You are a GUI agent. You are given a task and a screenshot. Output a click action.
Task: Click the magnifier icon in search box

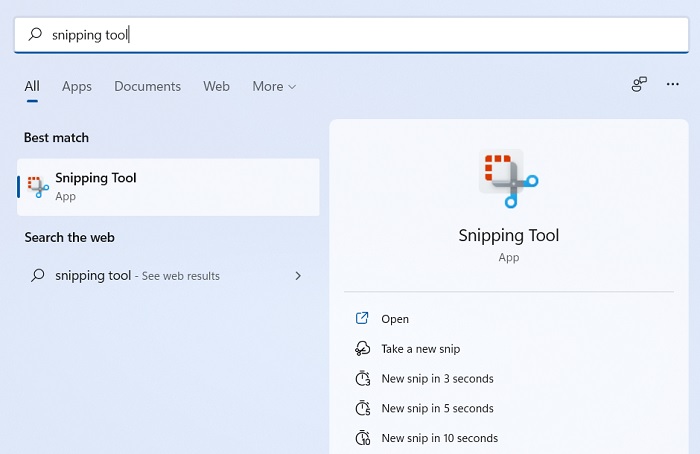coord(35,34)
